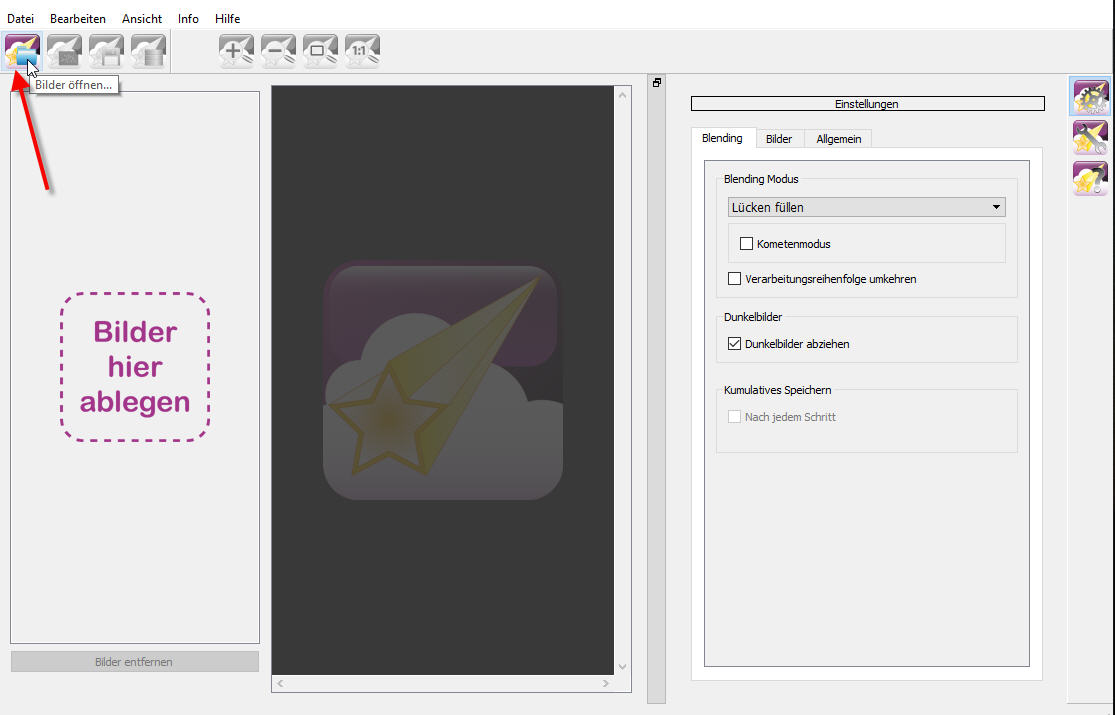Open the gear settings icon in right sidebar

pos(1090,97)
